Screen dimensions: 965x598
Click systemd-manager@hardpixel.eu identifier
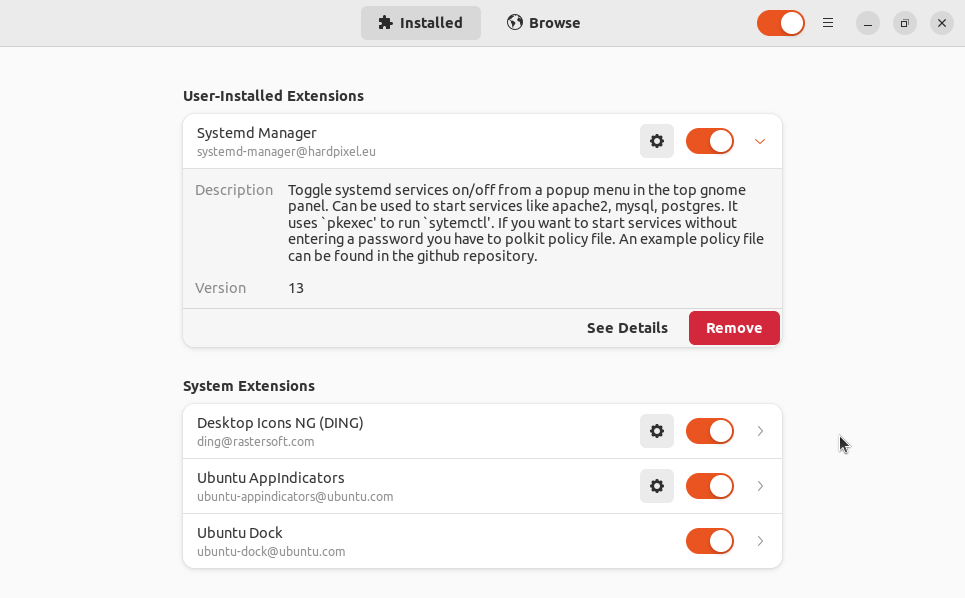[x=286, y=151]
